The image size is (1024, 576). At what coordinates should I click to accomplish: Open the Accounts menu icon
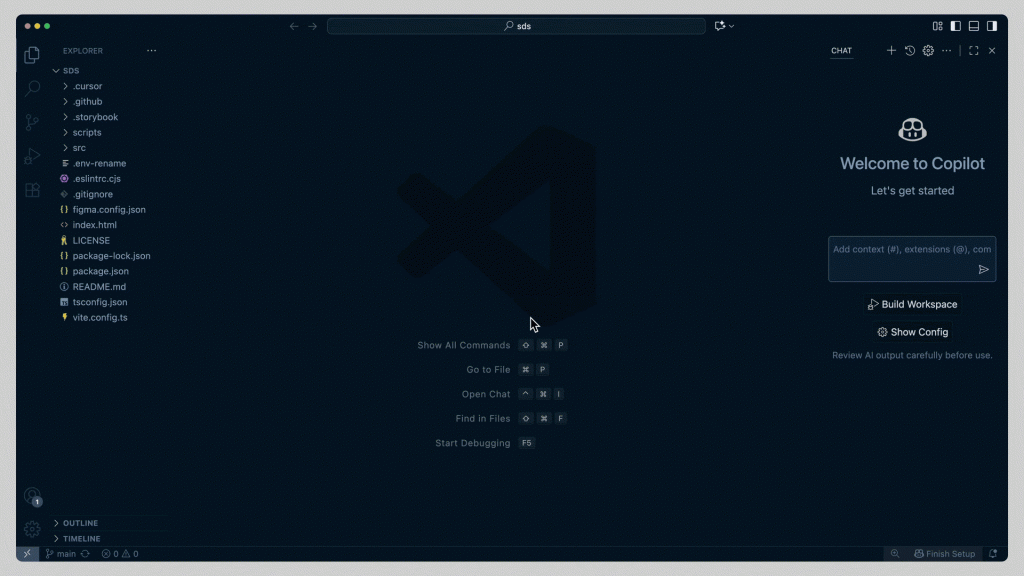32,496
